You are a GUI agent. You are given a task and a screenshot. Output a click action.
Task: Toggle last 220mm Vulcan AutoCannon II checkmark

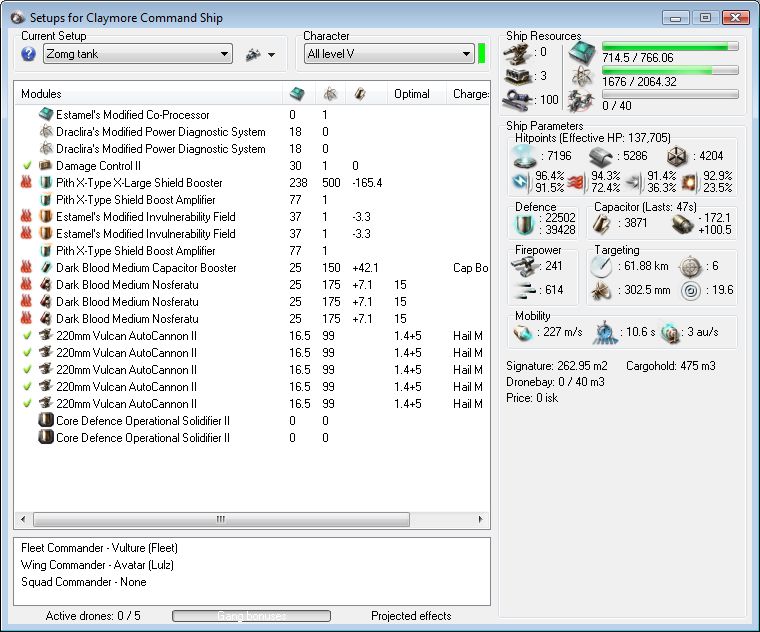(x=27, y=403)
